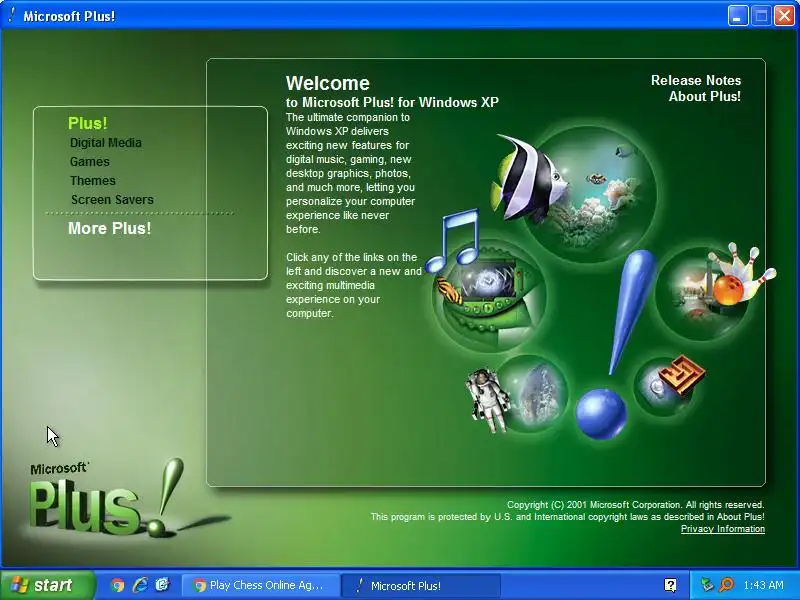Open Release Notes link

click(x=696, y=81)
